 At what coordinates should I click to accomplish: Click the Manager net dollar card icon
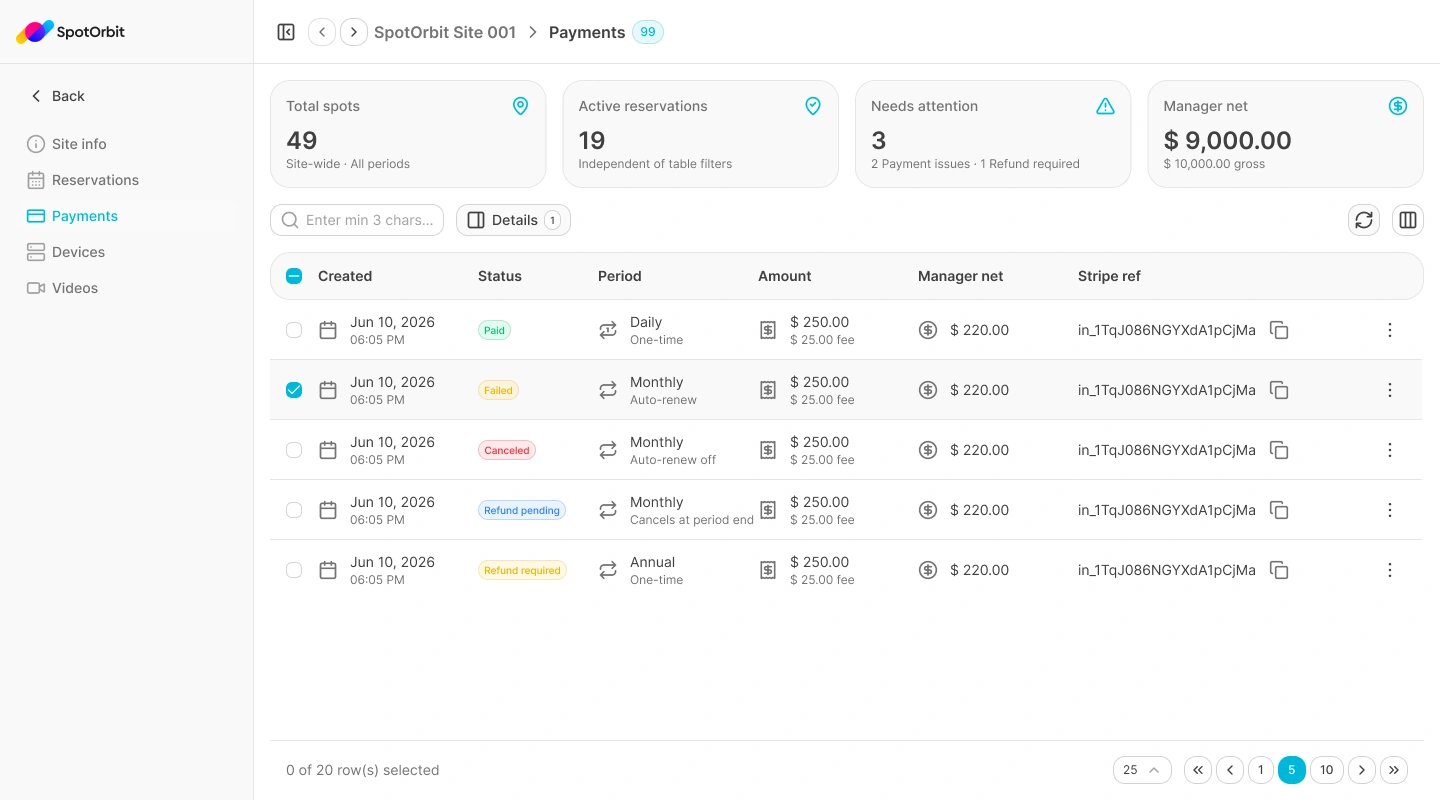(x=1398, y=106)
